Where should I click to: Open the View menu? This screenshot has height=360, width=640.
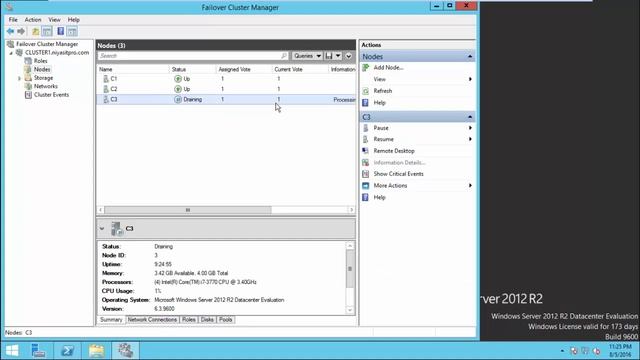tap(54, 20)
